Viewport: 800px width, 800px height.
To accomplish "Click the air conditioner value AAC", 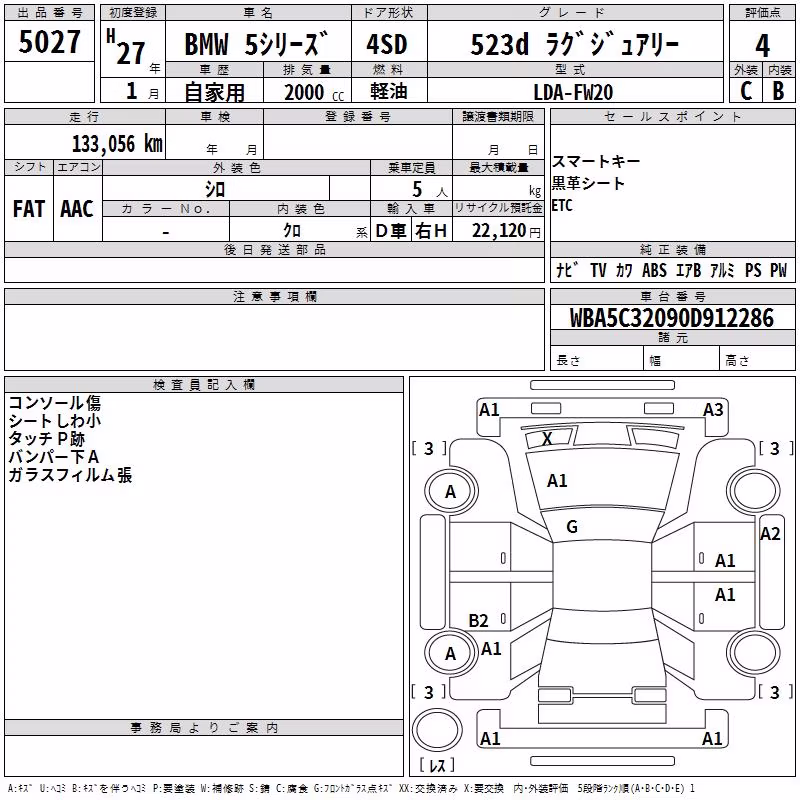I will coord(77,209).
